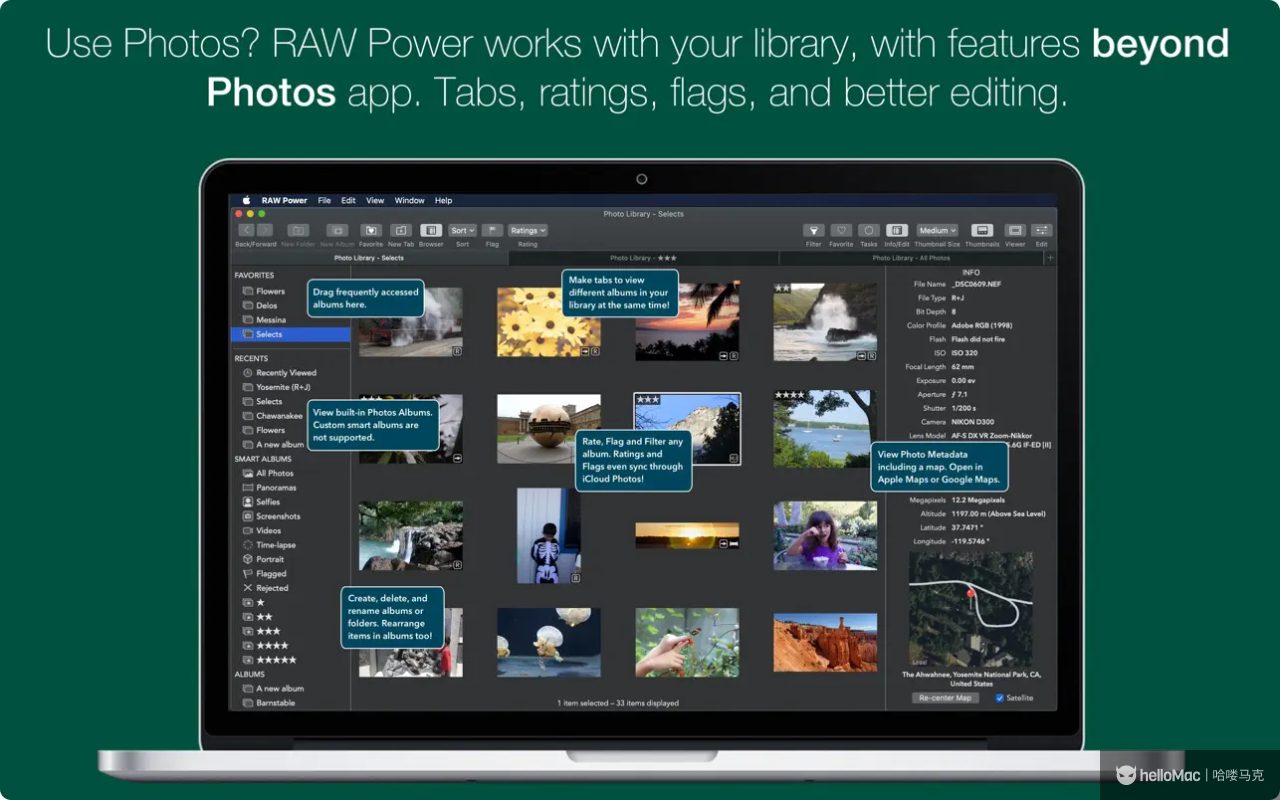Image resolution: width=1280 pixels, height=800 pixels.
Task: Click the Re-center Map button
Action: pos(945,698)
